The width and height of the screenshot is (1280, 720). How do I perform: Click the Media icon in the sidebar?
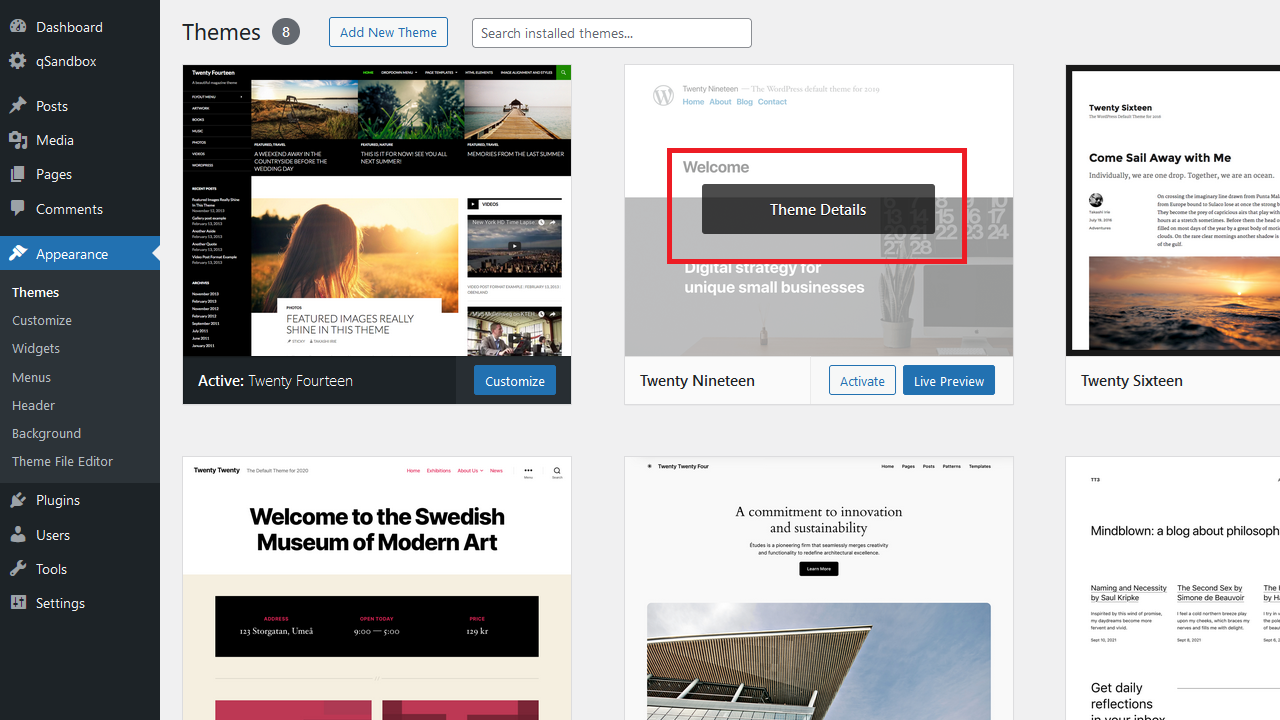18,140
